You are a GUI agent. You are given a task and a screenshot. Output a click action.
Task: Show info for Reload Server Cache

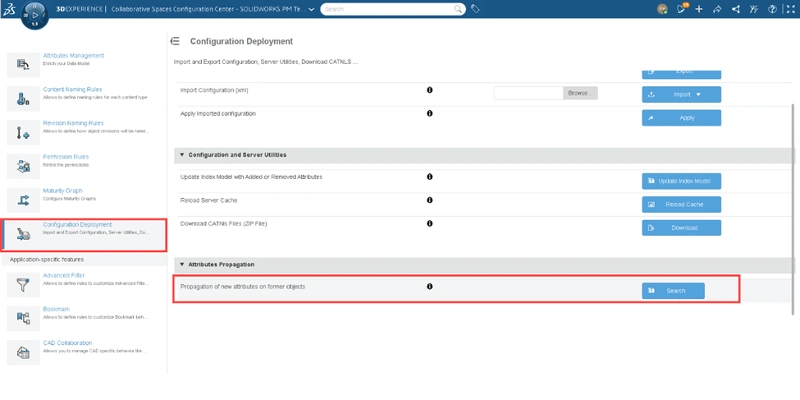click(x=430, y=200)
